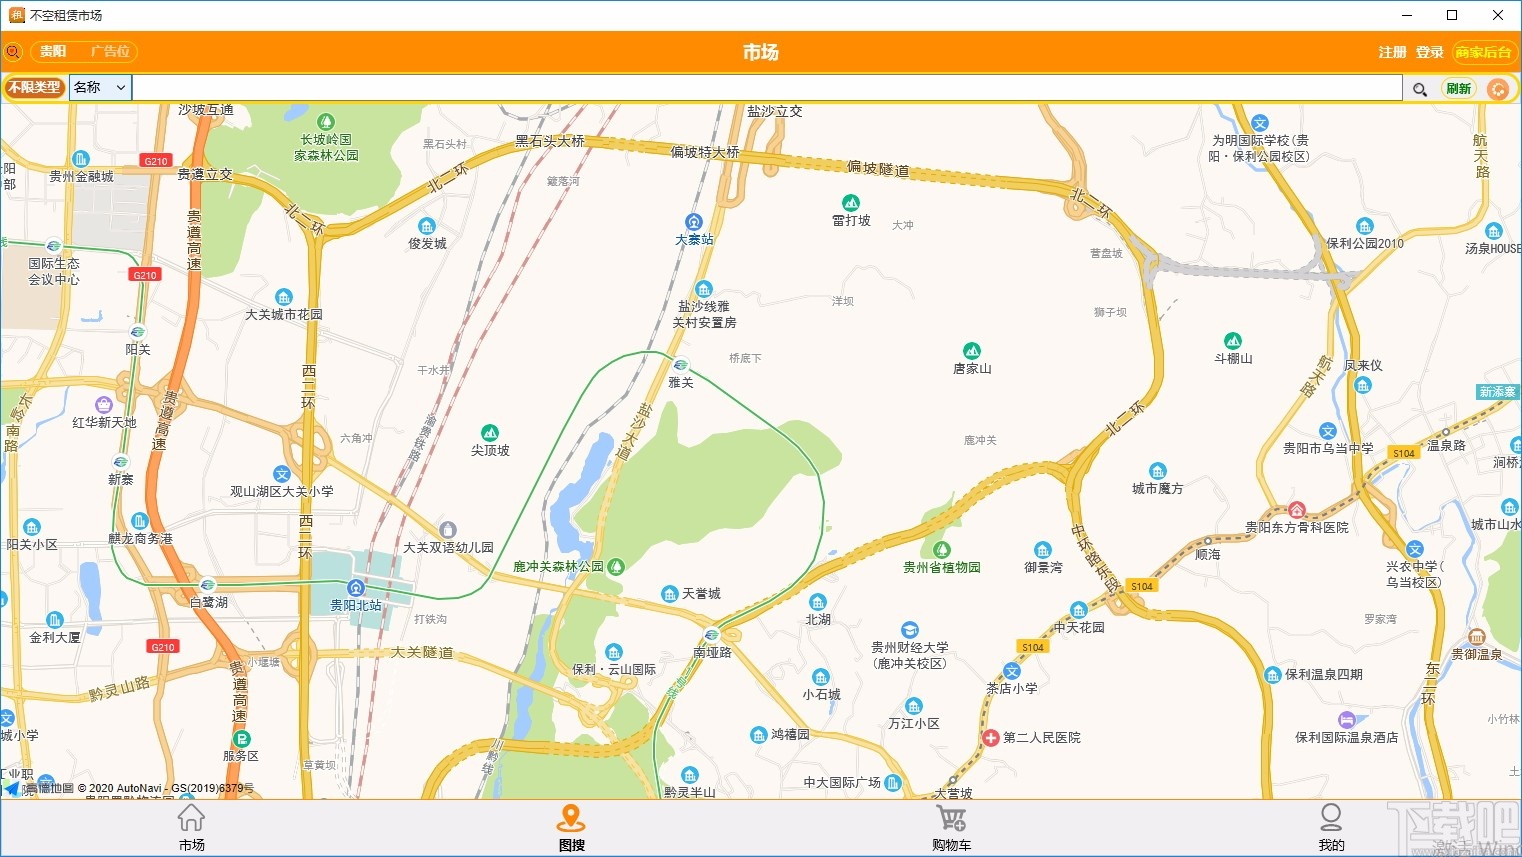This screenshot has height=857, width=1522.
Task: Click the 贵州省植物园 marker icon
Action: coord(941,550)
